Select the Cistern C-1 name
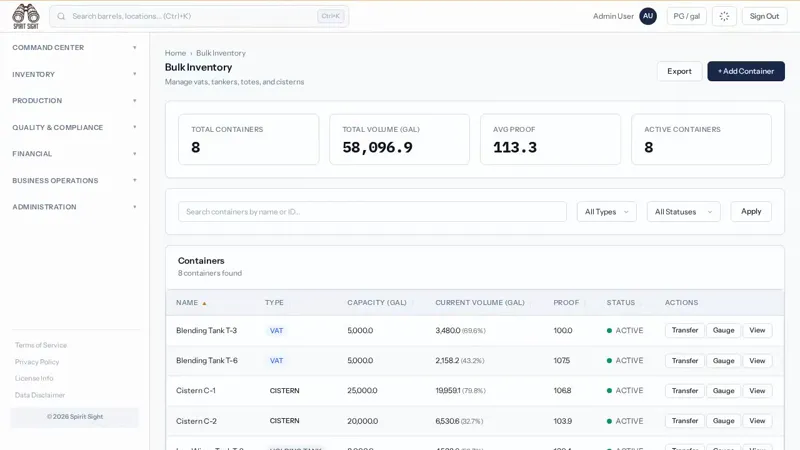Viewport: 800px width, 450px height. point(196,390)
